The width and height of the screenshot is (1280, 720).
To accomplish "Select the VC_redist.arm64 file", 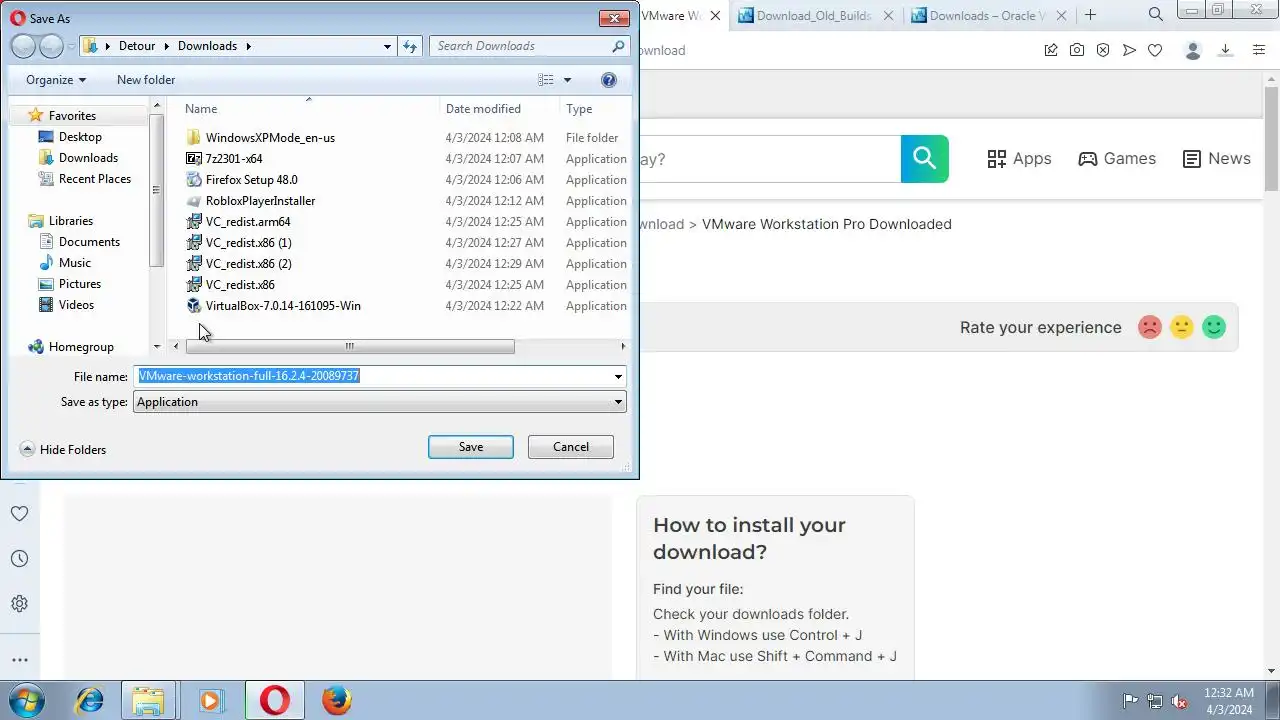I will coord(248,222).
